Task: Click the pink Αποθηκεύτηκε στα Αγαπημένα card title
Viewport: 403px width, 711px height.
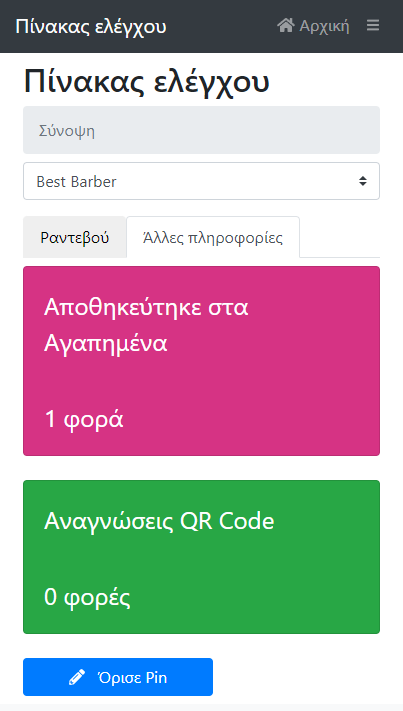Action: click(146, 325)
